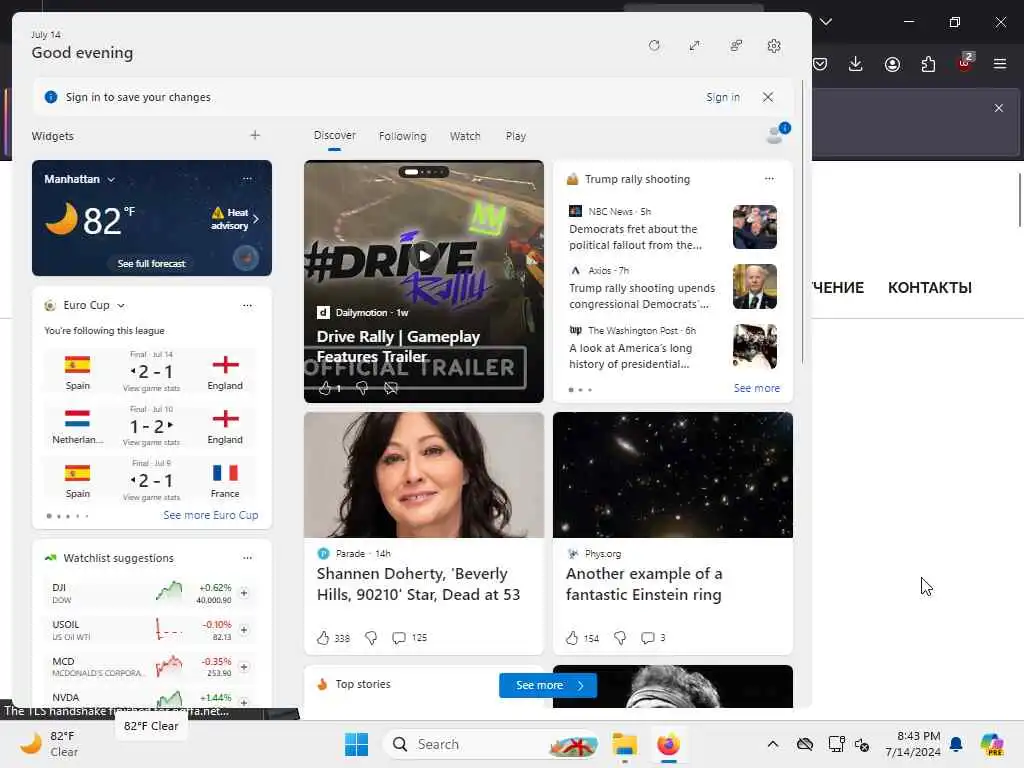
Task: Click the taskbar Search box
Action: point(493,744)
